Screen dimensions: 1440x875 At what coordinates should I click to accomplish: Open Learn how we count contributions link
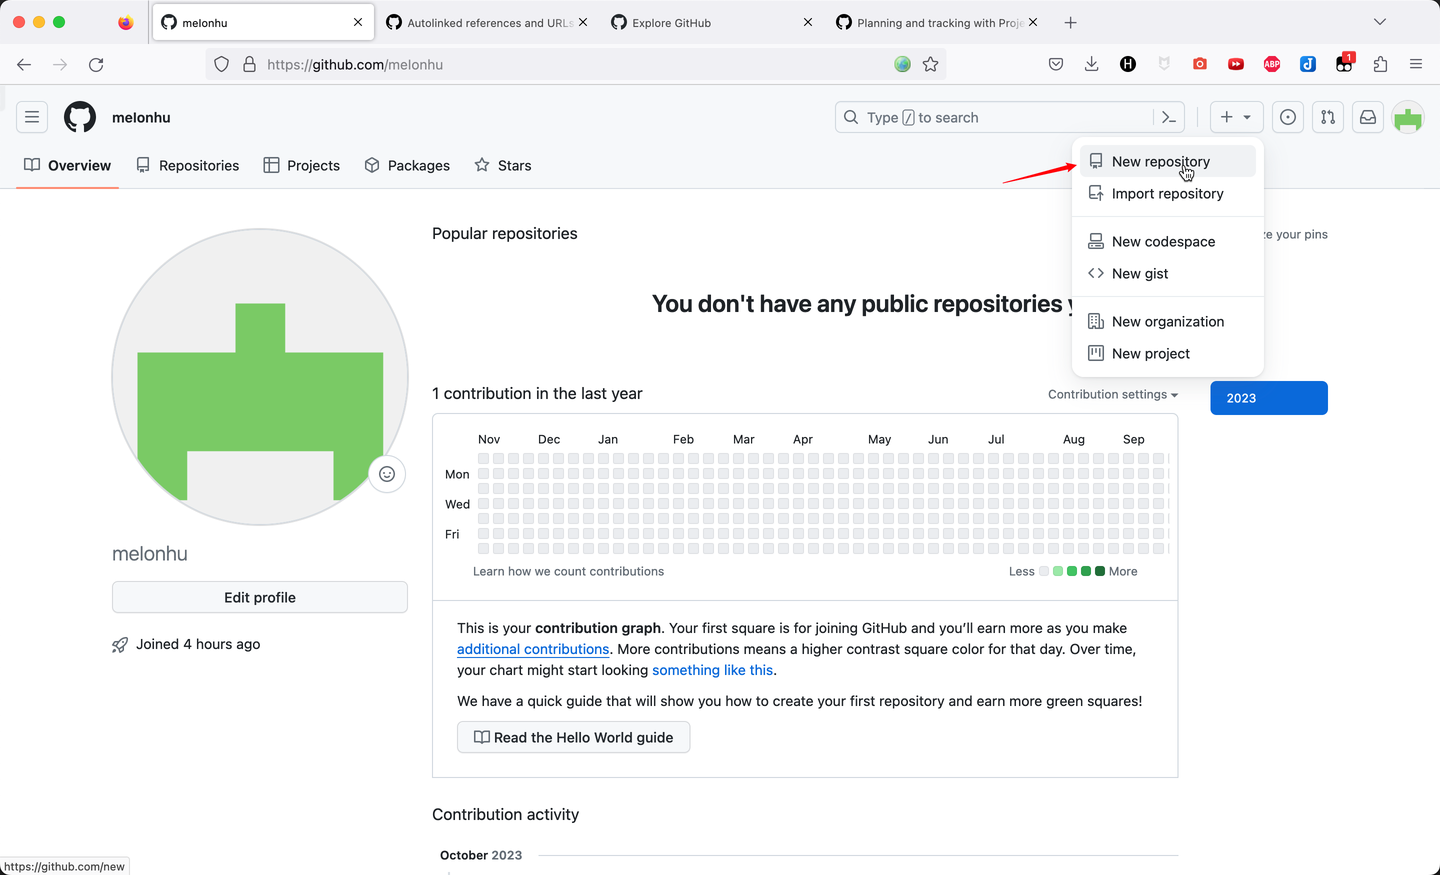tap(568, 571)
